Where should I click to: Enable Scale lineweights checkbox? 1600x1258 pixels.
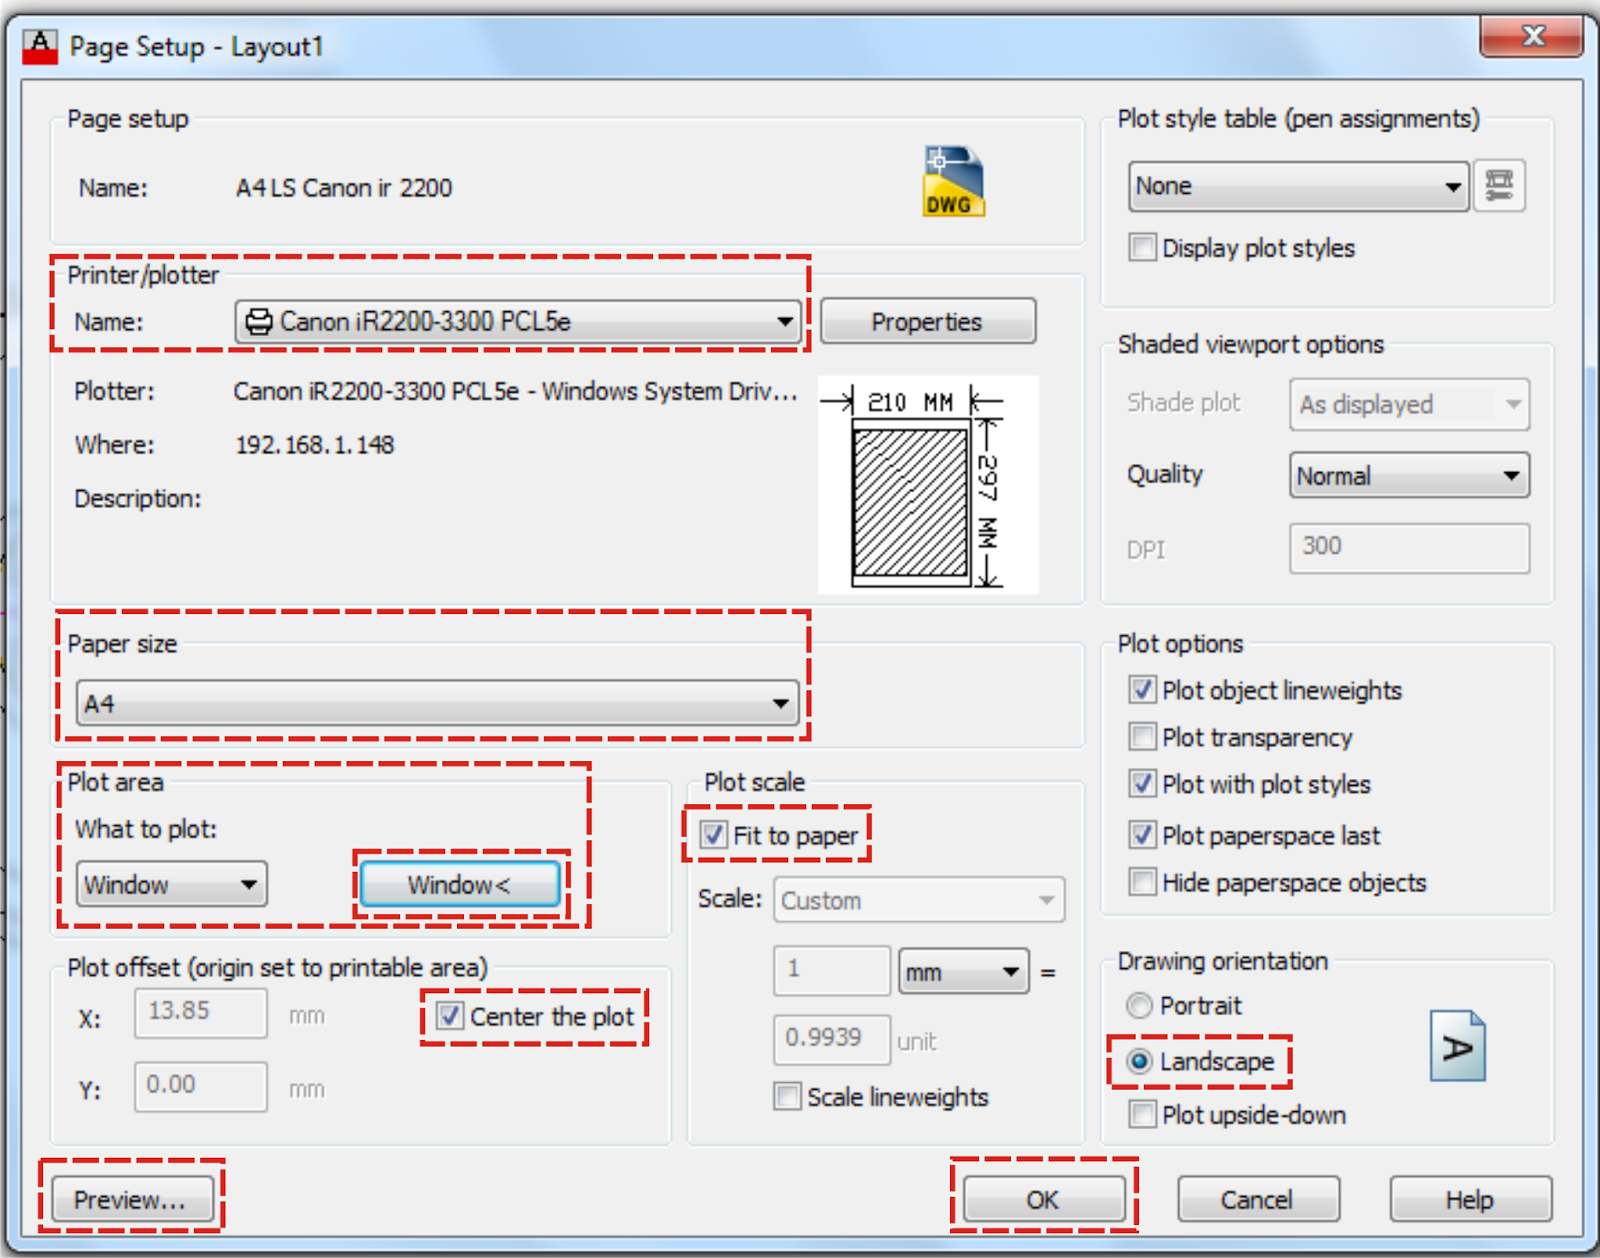(x=787, y=1097)
